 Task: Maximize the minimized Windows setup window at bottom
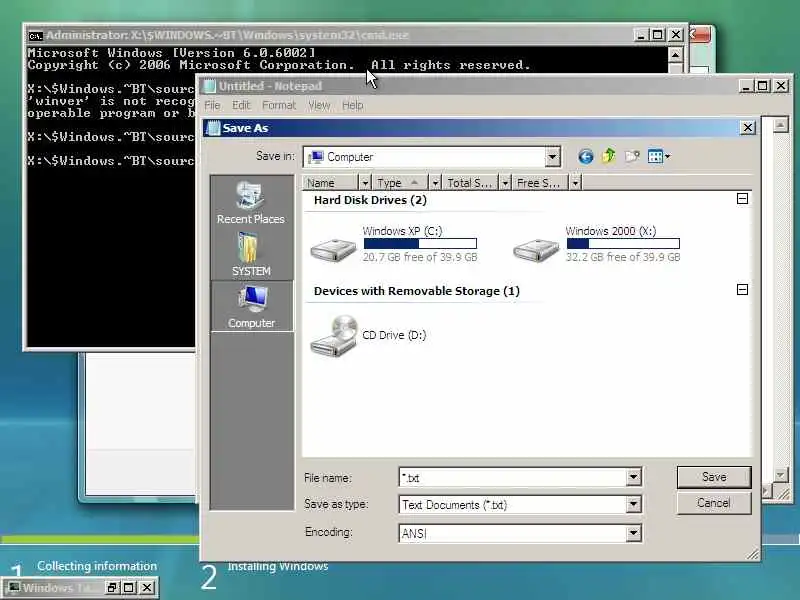tap(129, 588)
